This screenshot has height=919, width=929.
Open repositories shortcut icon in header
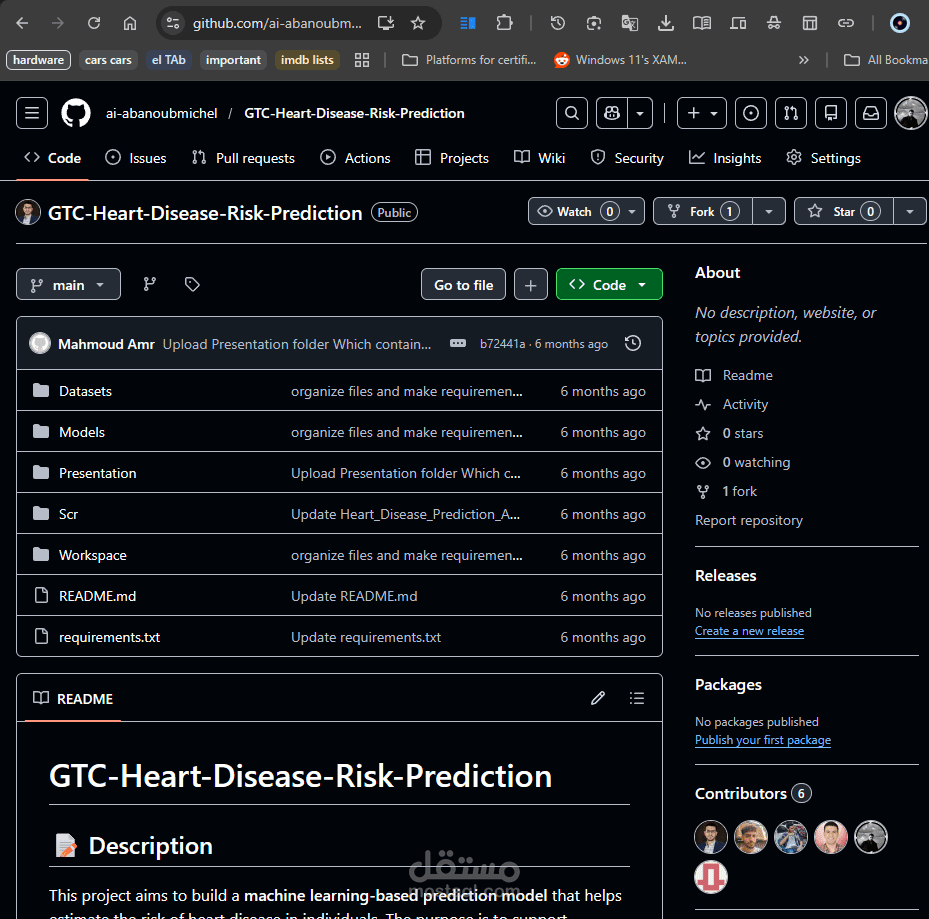pos(831,113)
